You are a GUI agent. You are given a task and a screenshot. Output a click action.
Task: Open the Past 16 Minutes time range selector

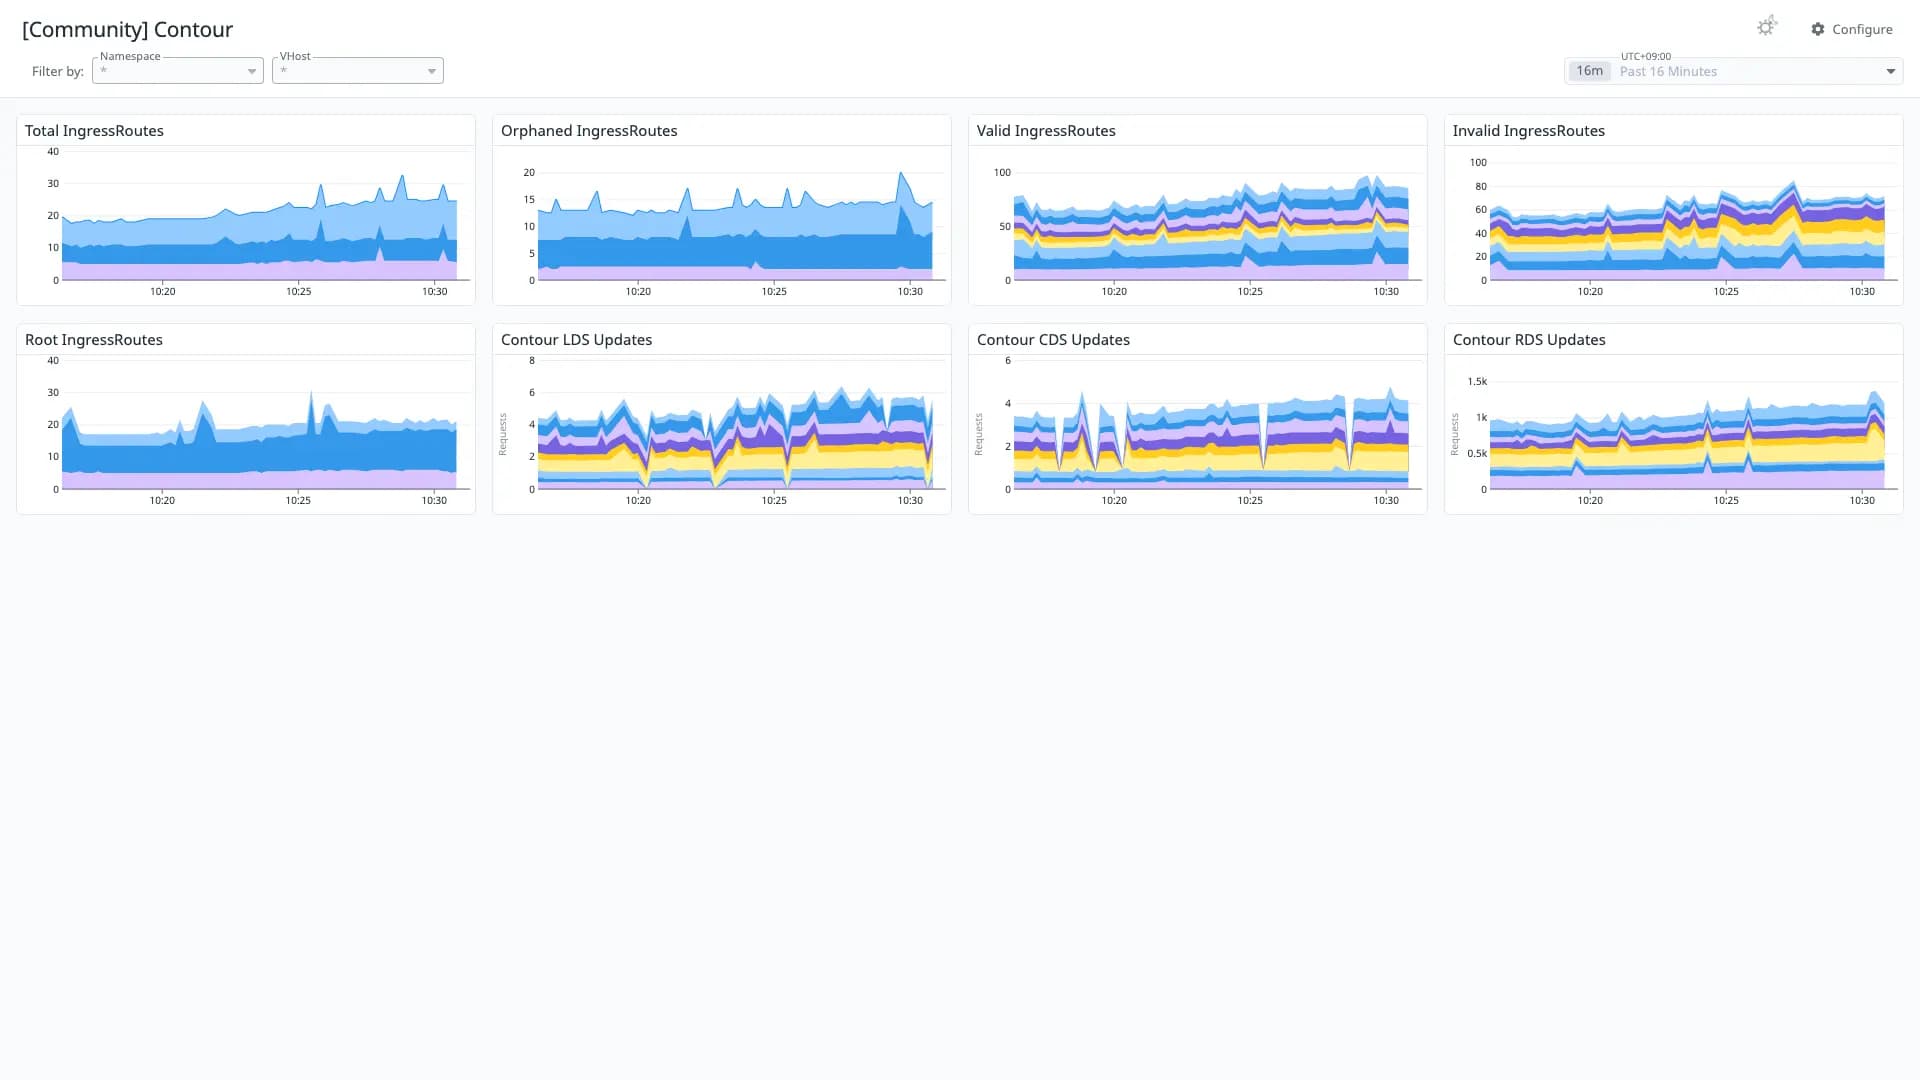click(1733, 71)
